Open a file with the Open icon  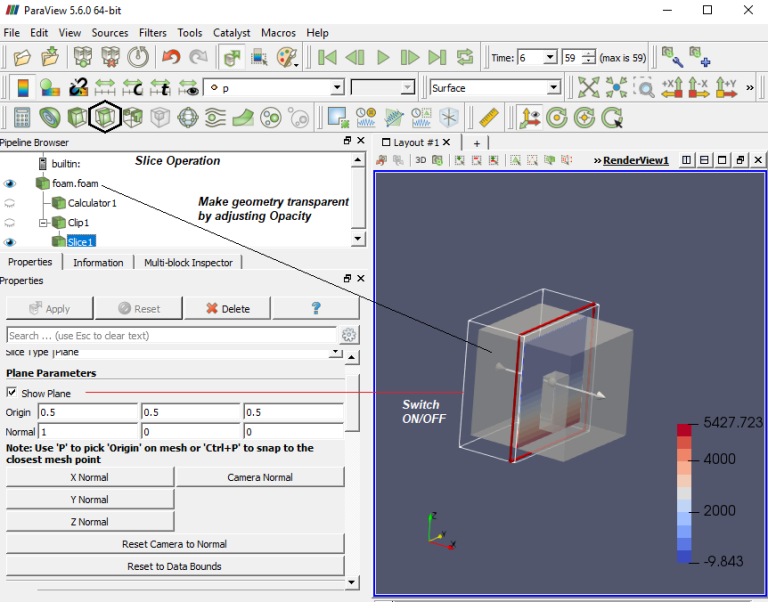tap(22, 58)
